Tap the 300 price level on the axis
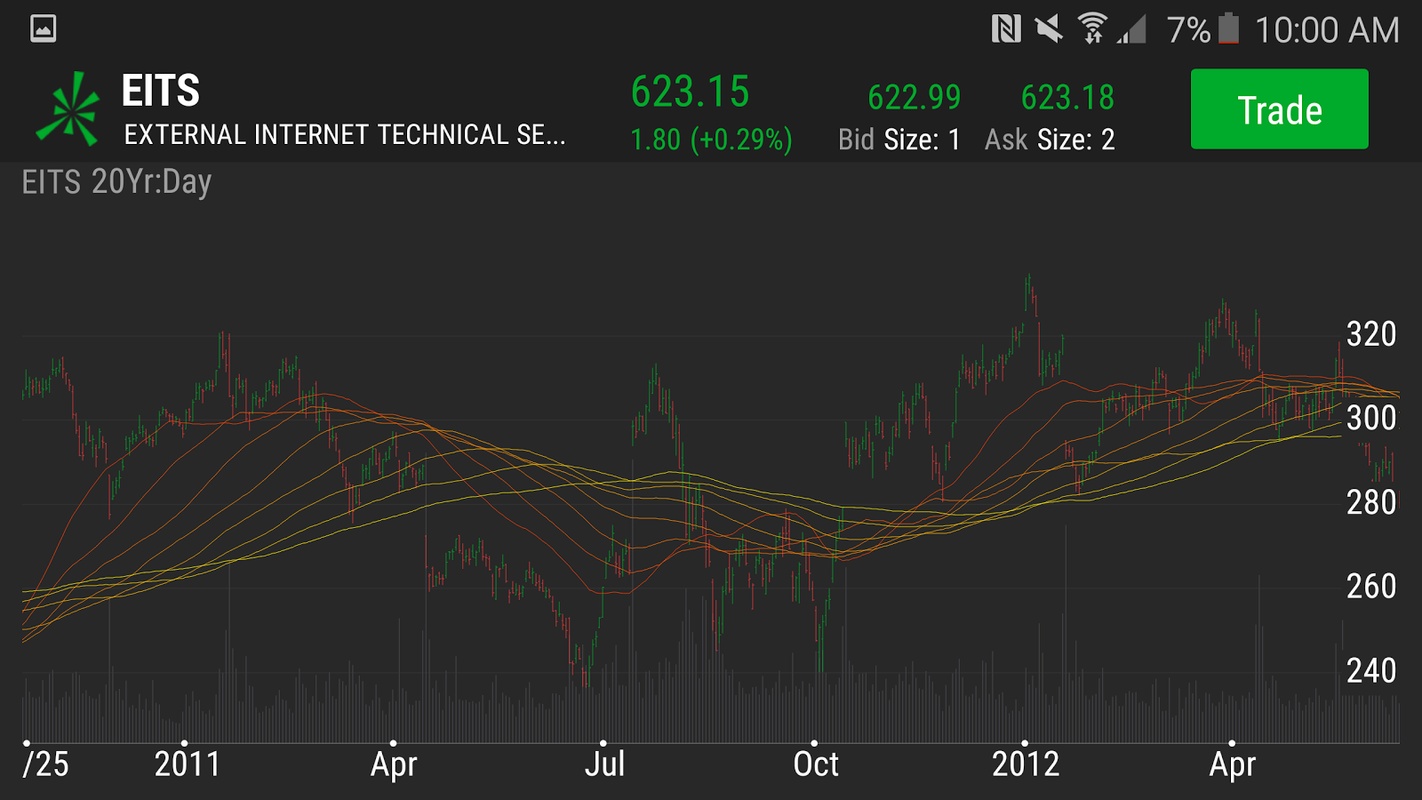 pyautogui.click(x=1371, y=417)
